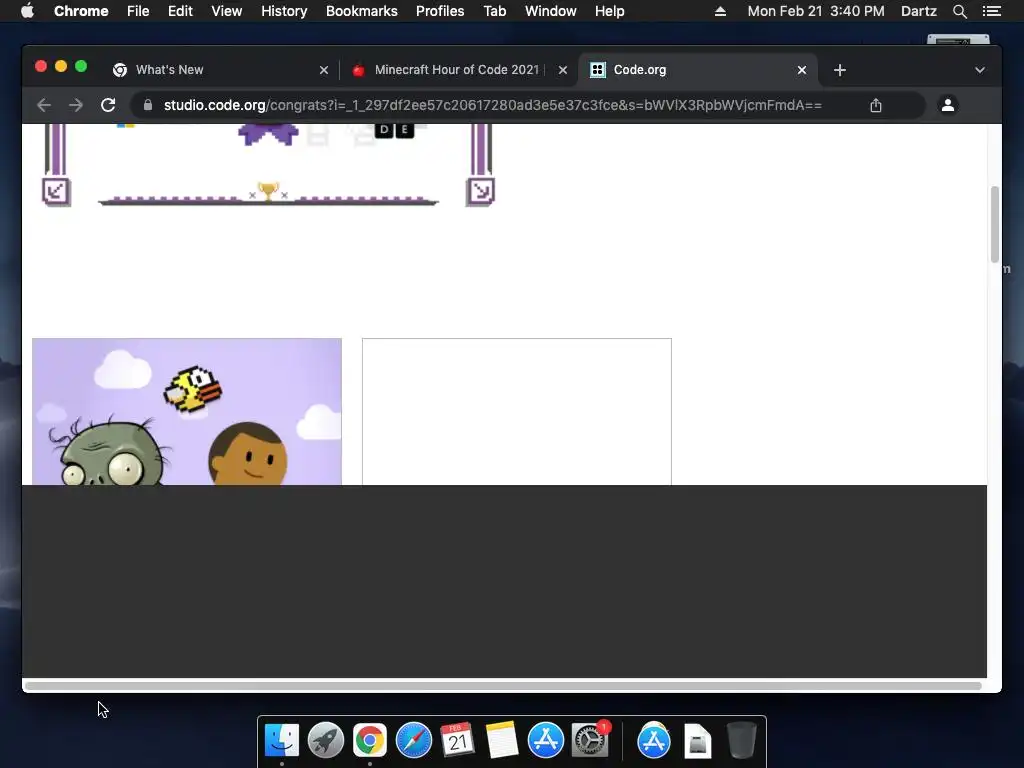Image resolution: width=1024 pixels, height=768 pixels.
Task: Open the Flappy bird and zombie thumbnail
Action: pos(187,411)
